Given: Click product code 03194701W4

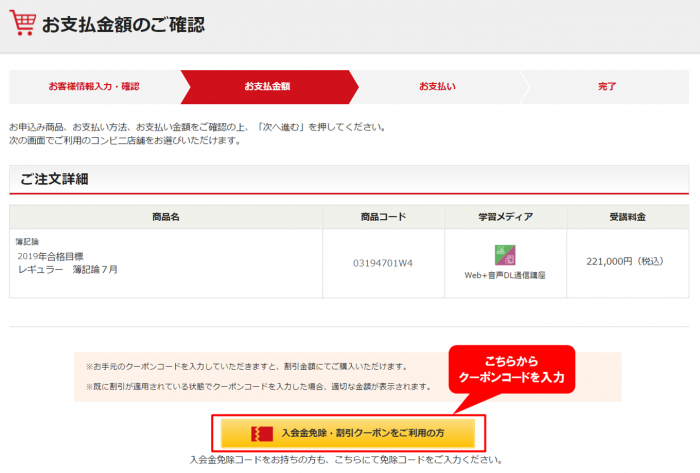Looking at the screenshot, I should click(383, 263).
